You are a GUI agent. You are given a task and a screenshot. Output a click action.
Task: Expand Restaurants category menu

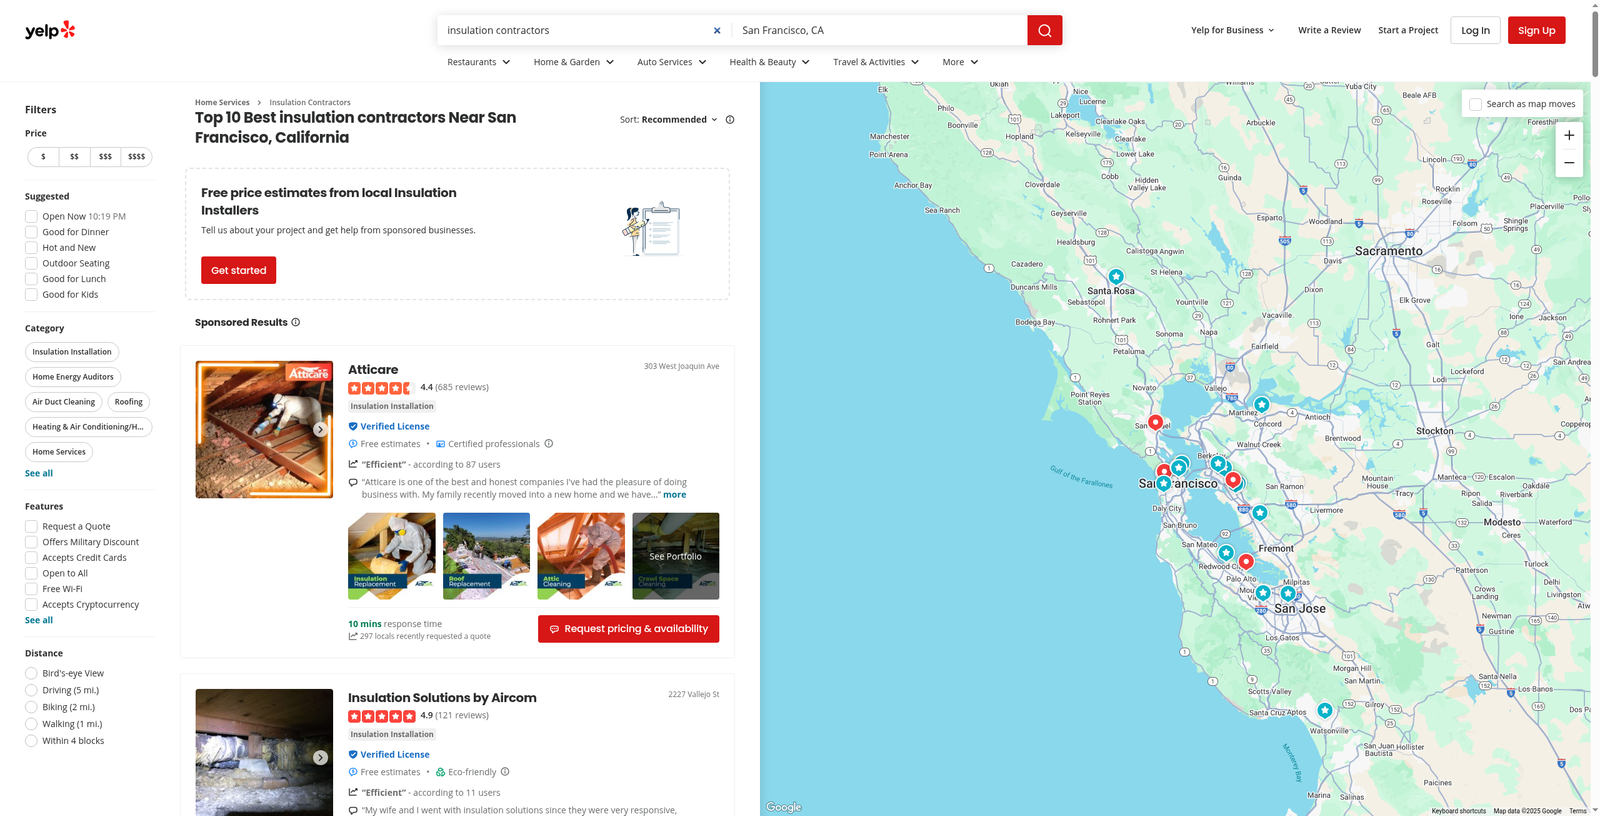point(479,62)
